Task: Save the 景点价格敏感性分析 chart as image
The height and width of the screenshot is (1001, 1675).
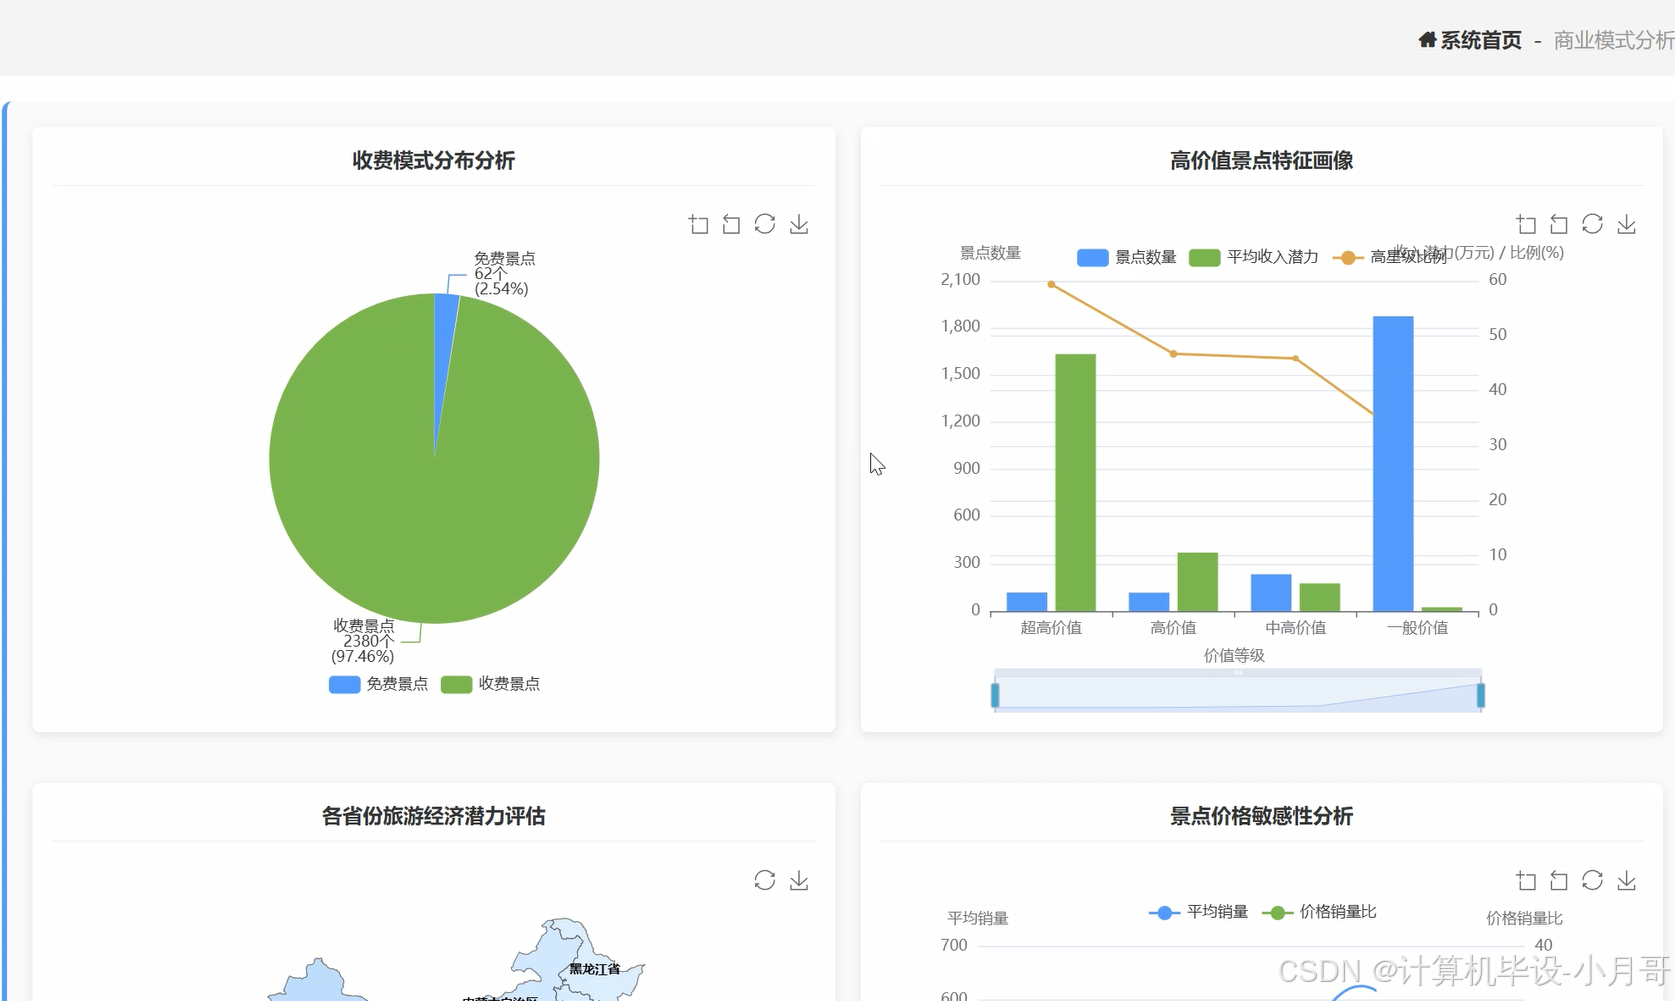Action: (x=1627, y=880)
